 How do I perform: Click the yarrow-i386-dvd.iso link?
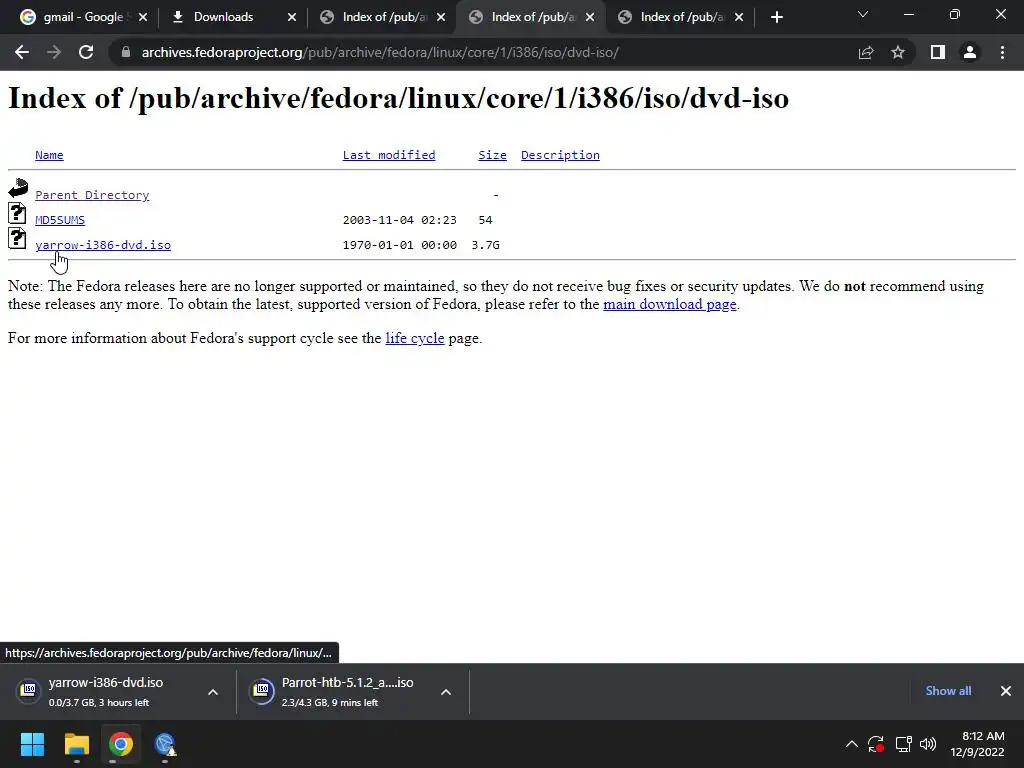click(103, 245)
